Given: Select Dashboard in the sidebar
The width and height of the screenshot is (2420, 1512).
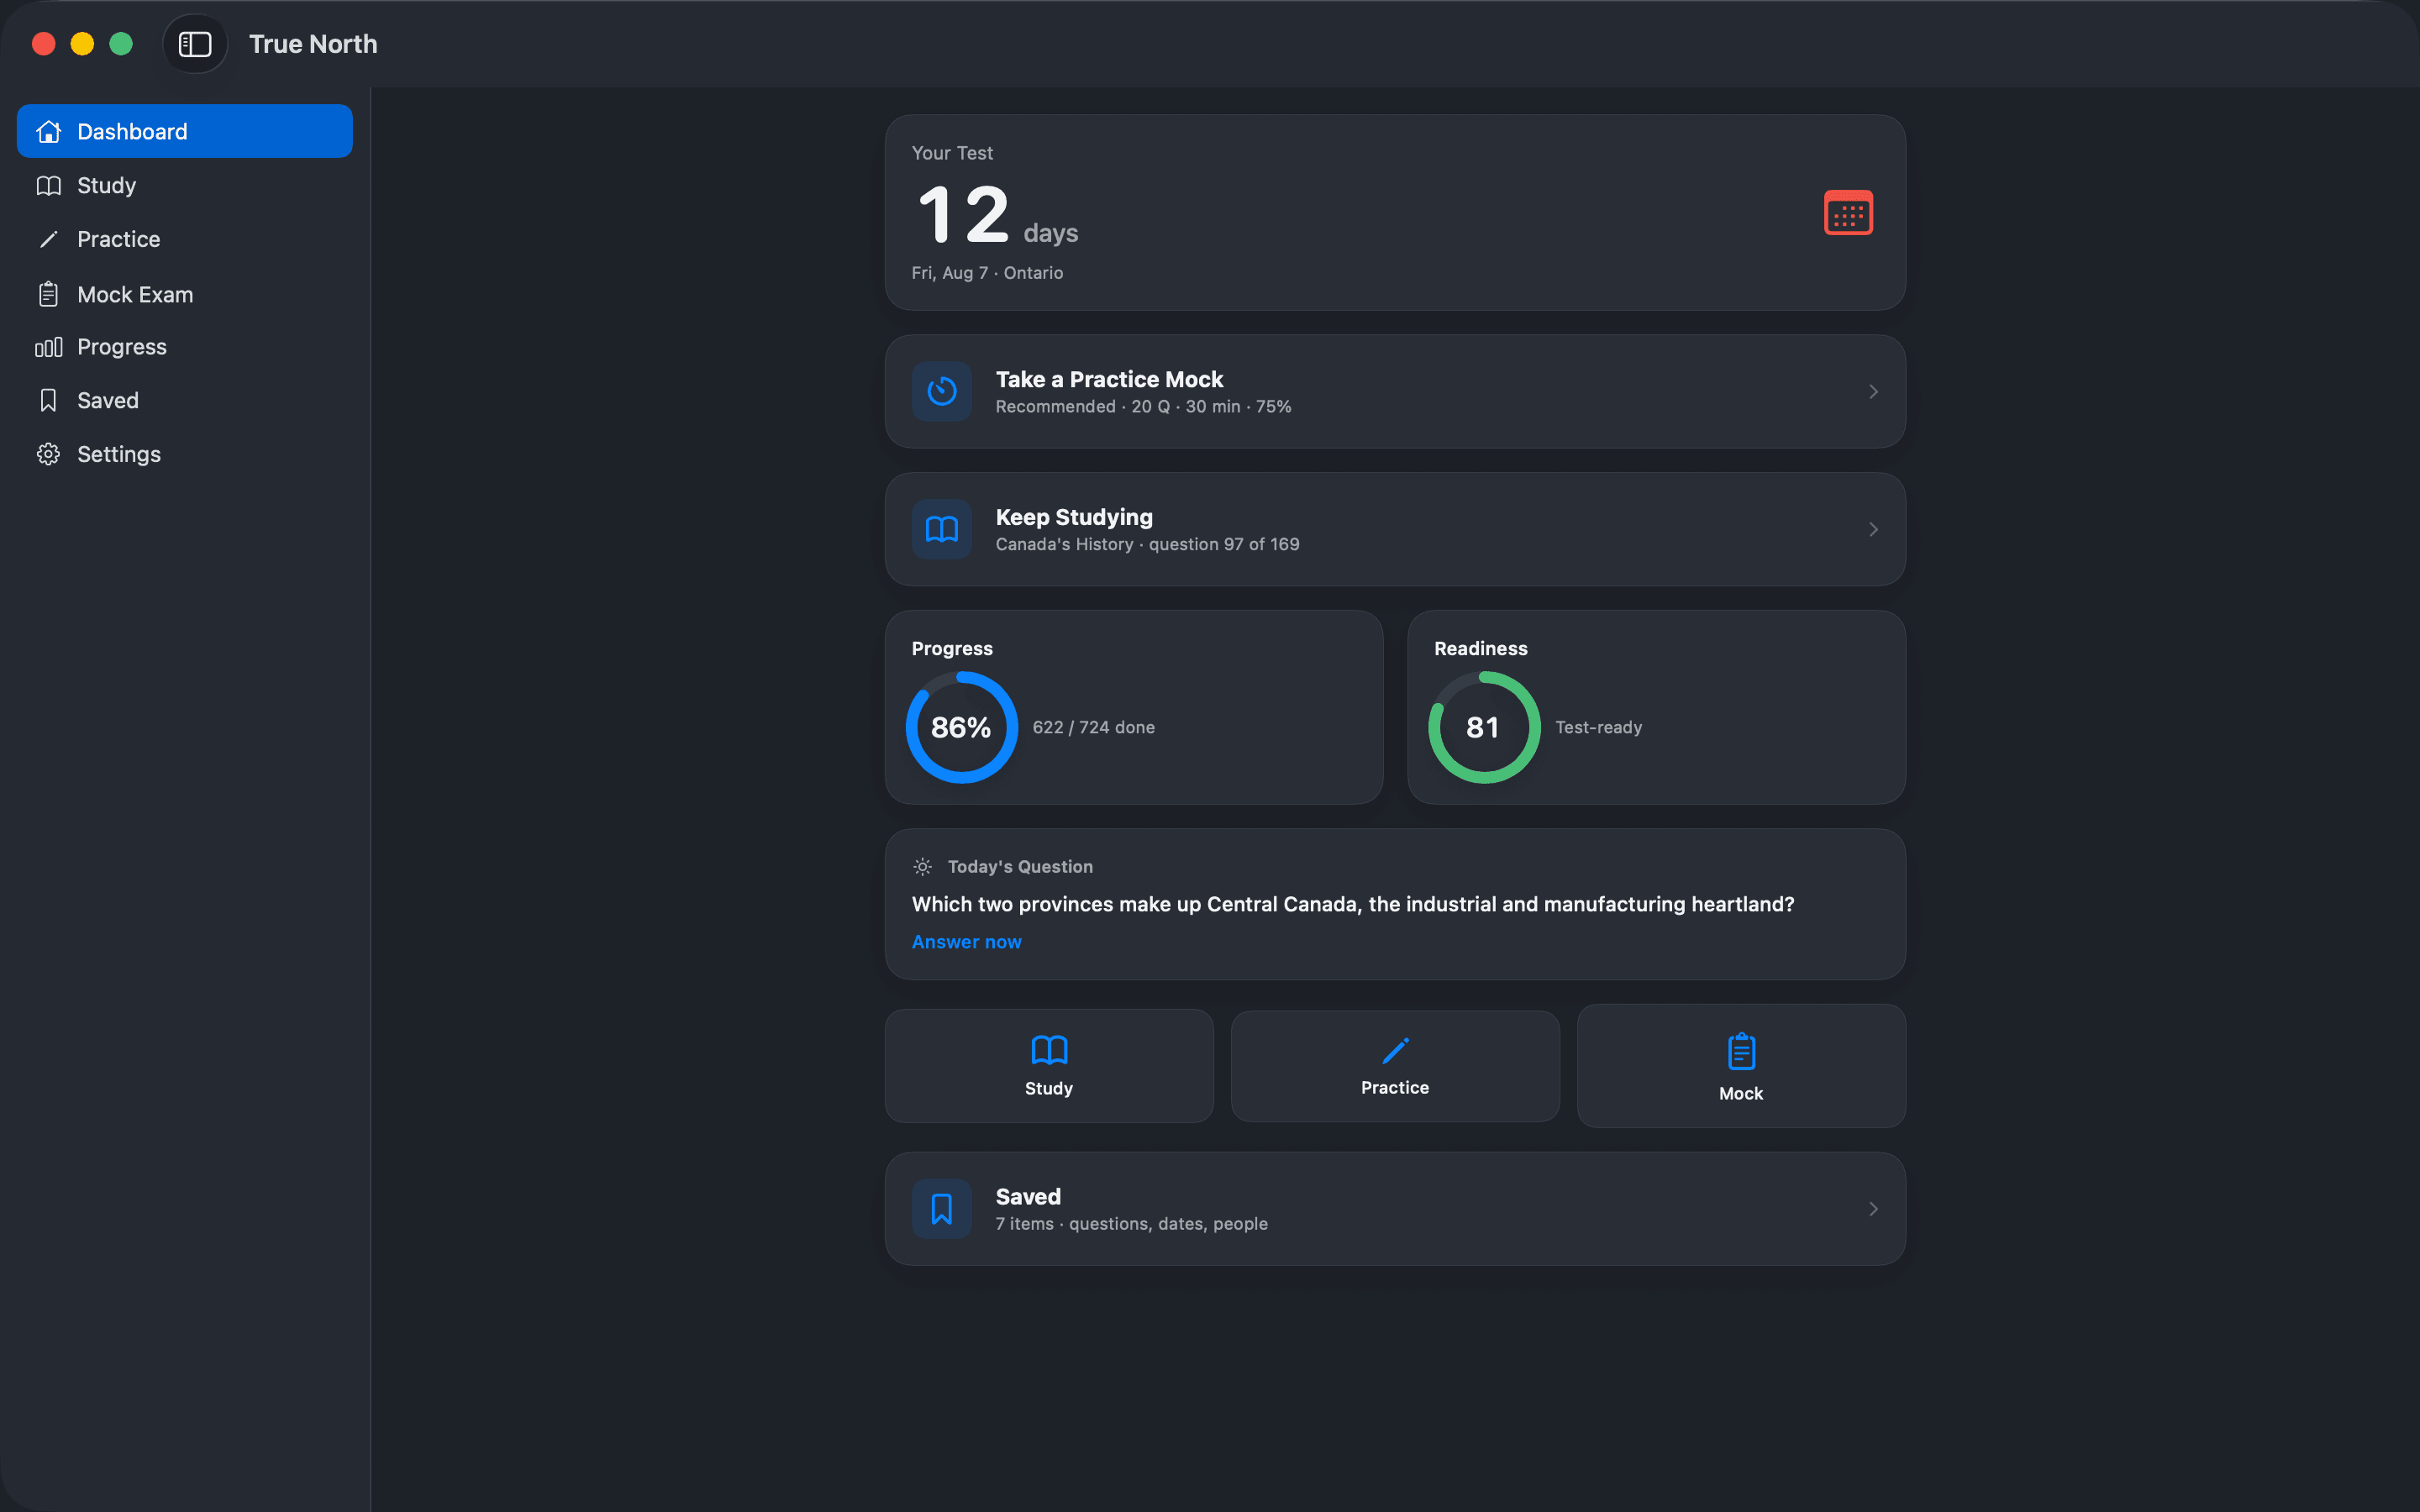Looking at the screenshot, I should point(185,131).
